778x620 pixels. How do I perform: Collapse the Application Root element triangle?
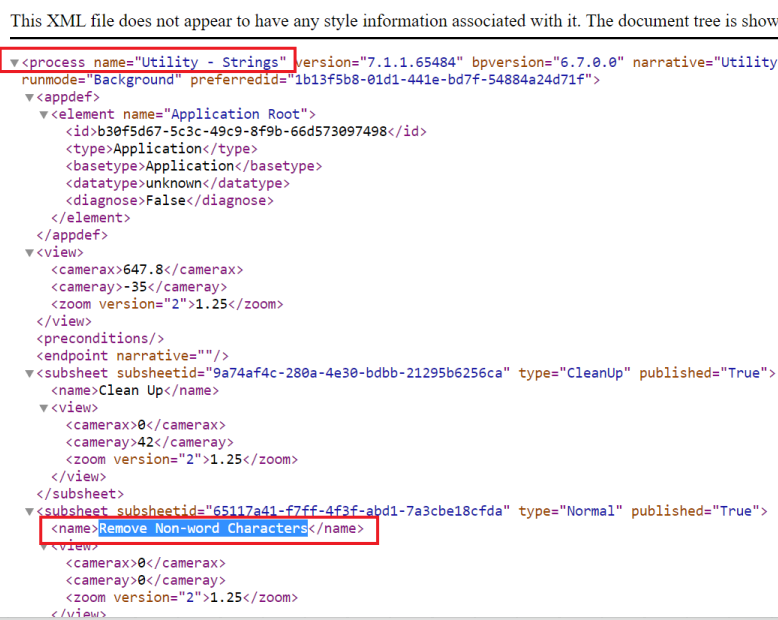44,115
